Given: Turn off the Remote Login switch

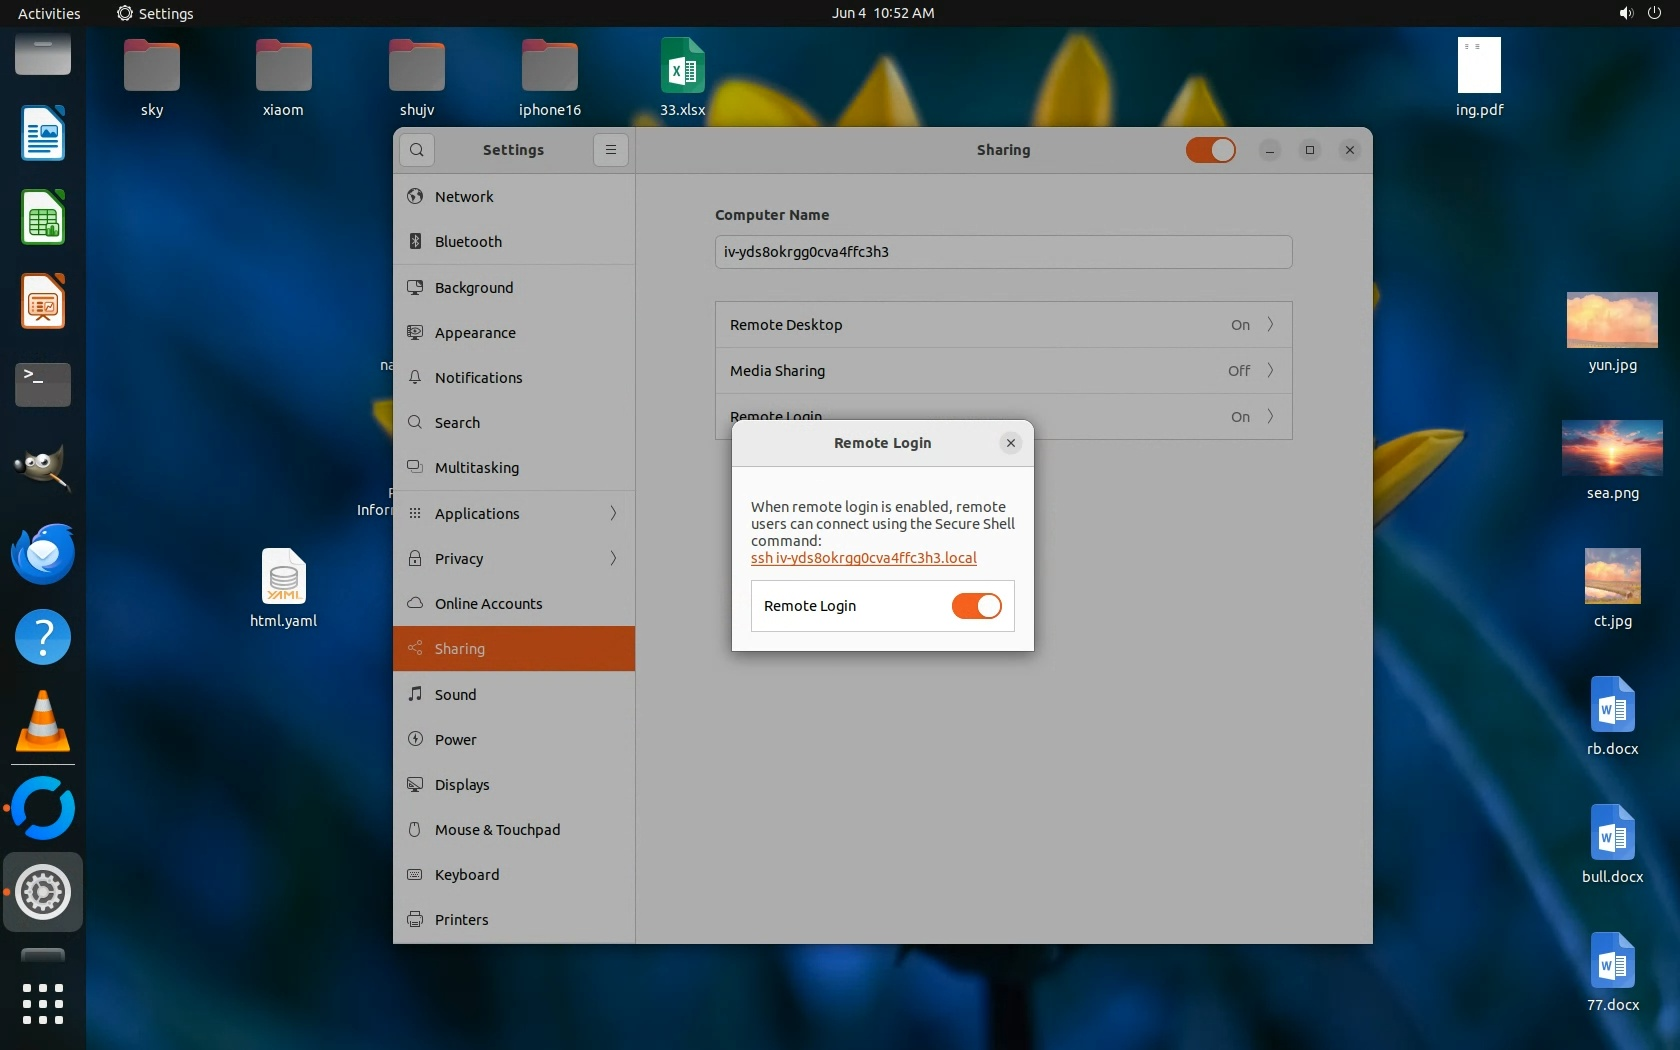Looking at the screenshot, I should point(976,606).
